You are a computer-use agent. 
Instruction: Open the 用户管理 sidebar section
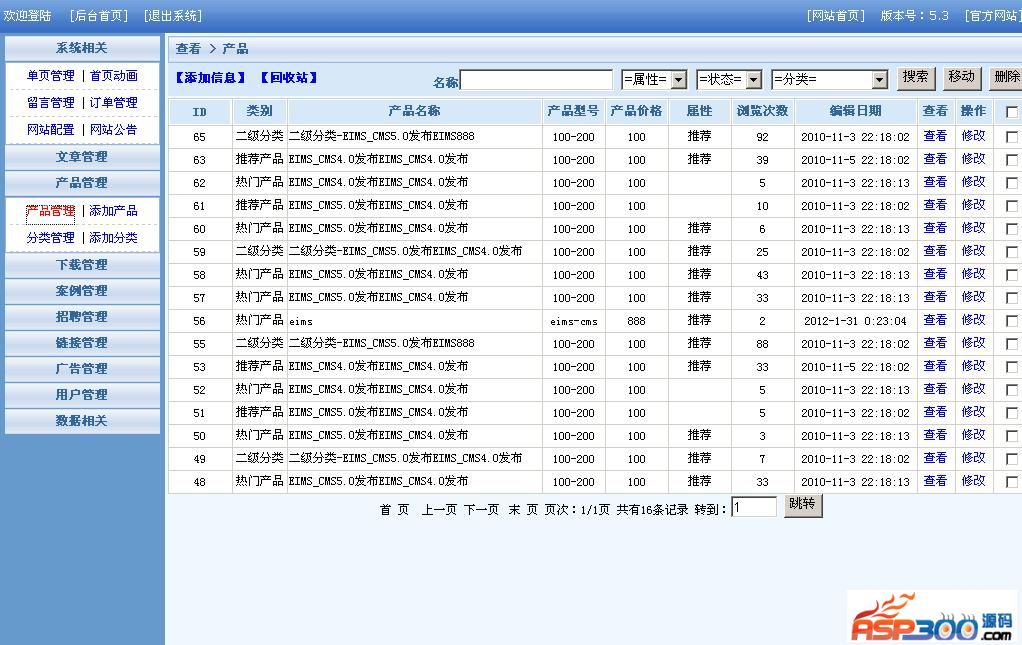pyautogui.click(x=82, y=395)
